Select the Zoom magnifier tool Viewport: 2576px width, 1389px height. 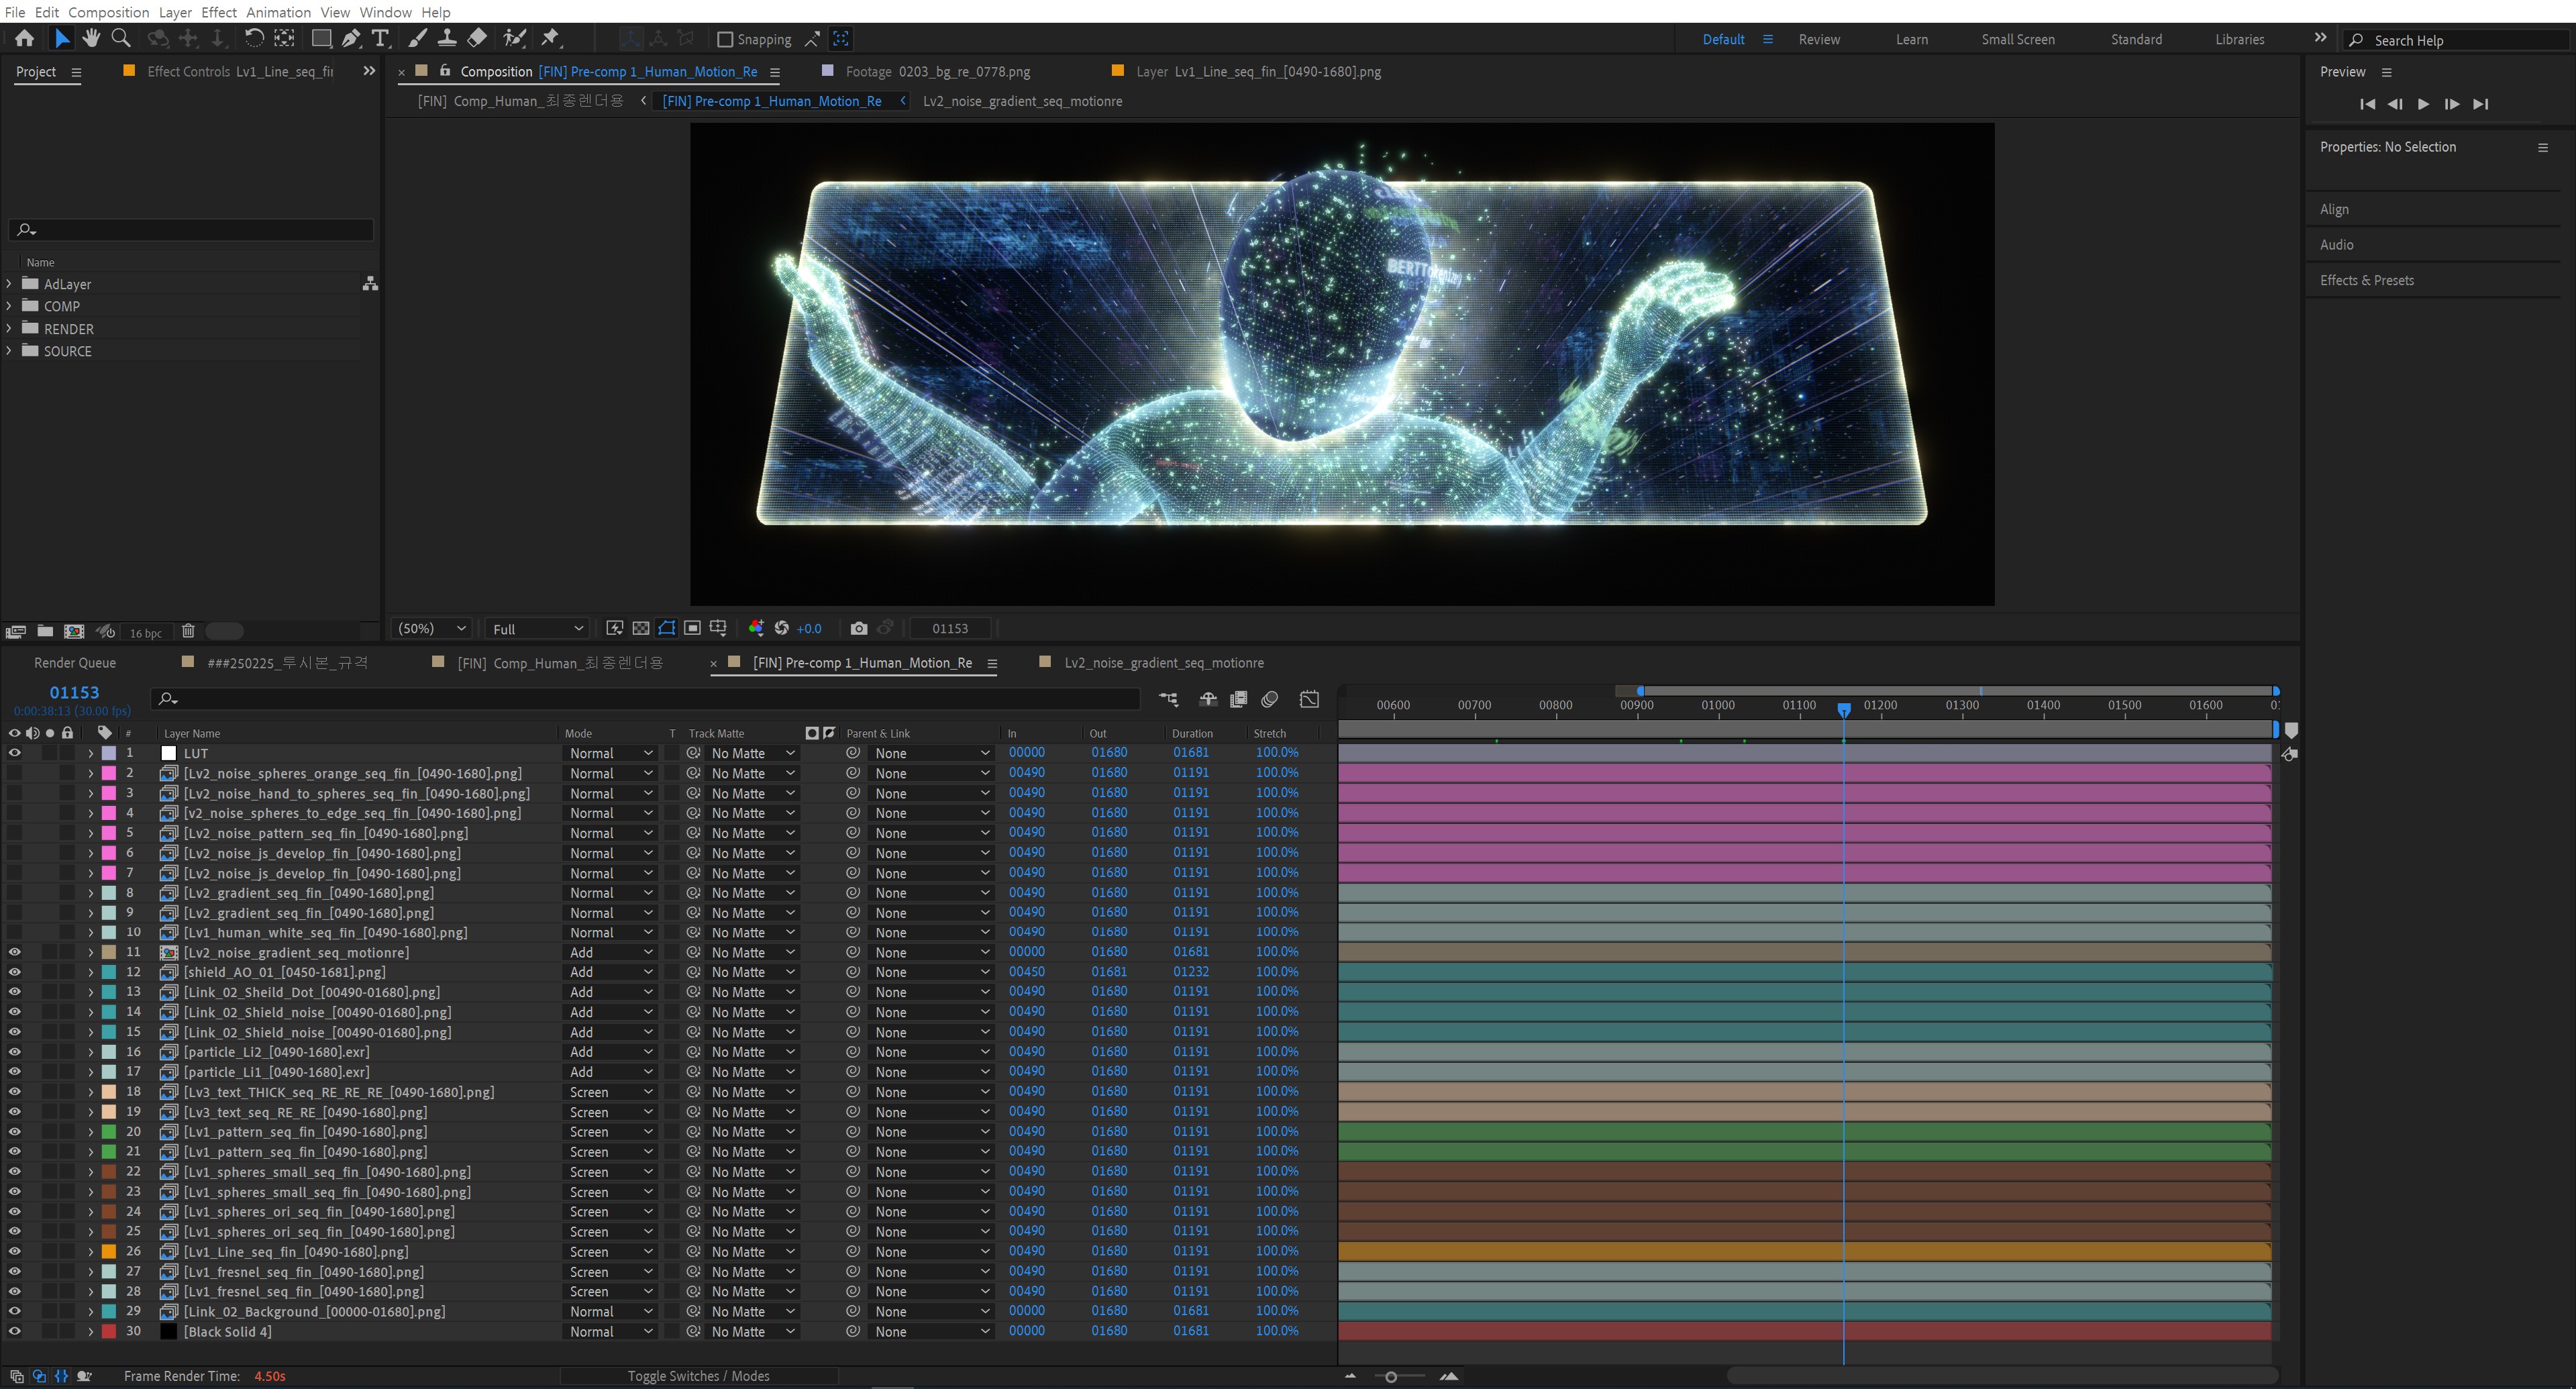coord(121,38)
